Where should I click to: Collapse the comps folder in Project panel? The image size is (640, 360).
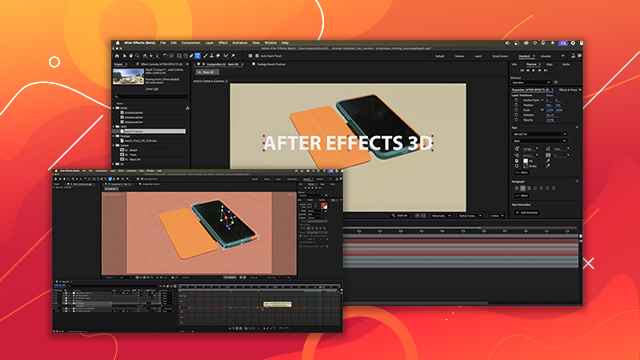[114, 145]
